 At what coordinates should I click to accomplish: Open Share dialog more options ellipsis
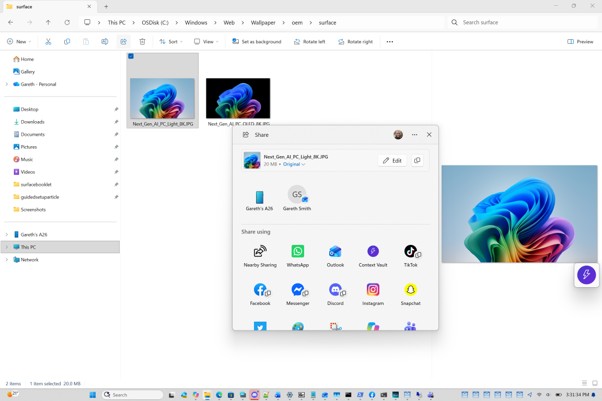pos(414,135)
